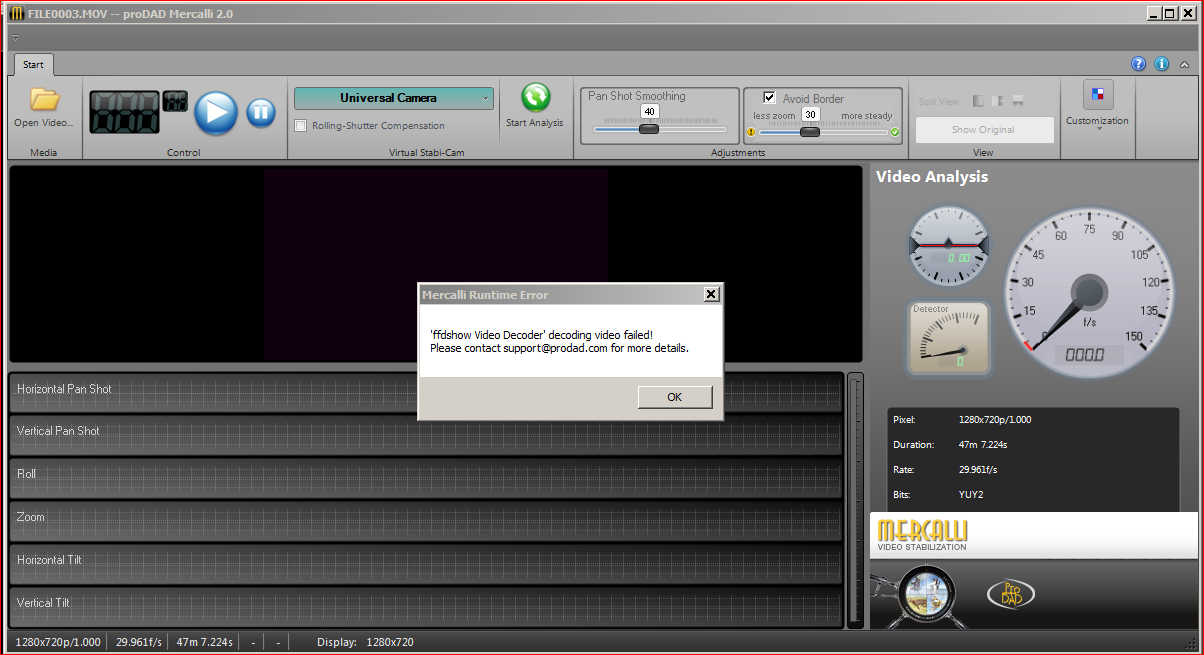Open the Universal Camera dropdown
This screenshot has width=1204, height=655.
coord(394,98)
